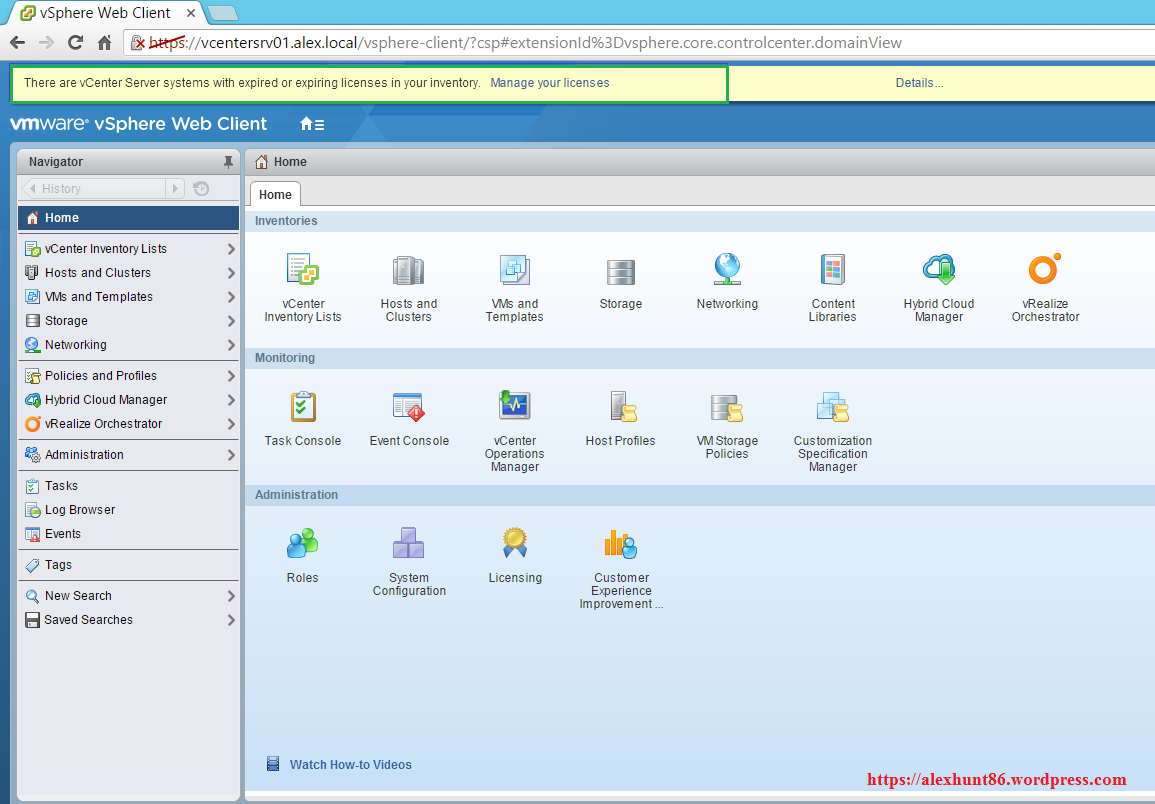The height and width of the screenshot is (804, 1155).
Task: Select the Home tab in main panel
Action: [275, 195]
